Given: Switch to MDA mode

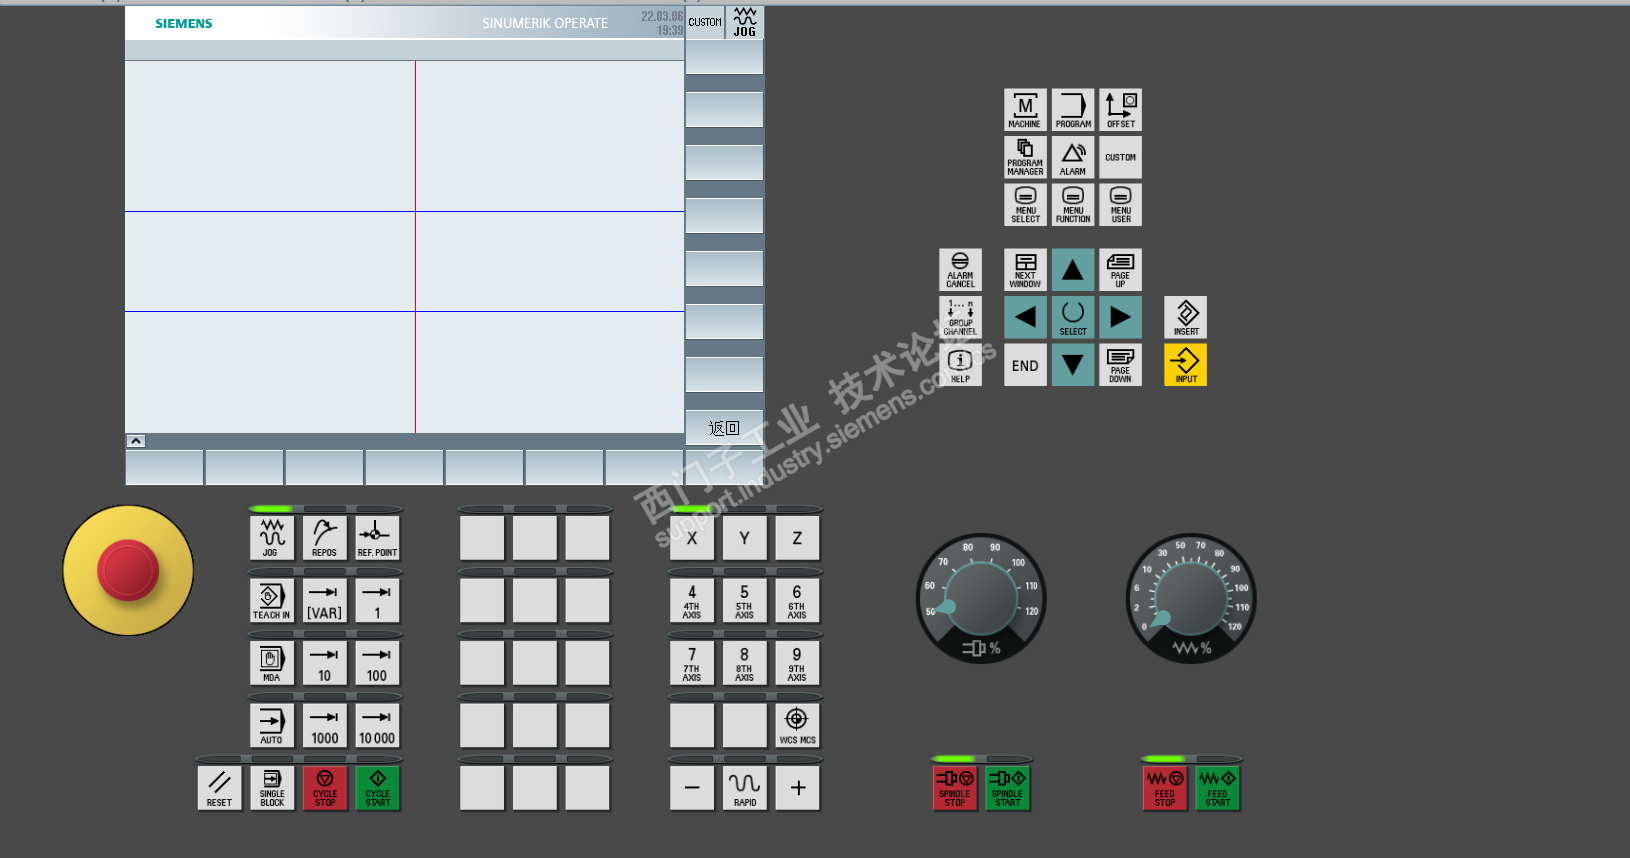Looking at the screenshot, I should coord(271,663).
